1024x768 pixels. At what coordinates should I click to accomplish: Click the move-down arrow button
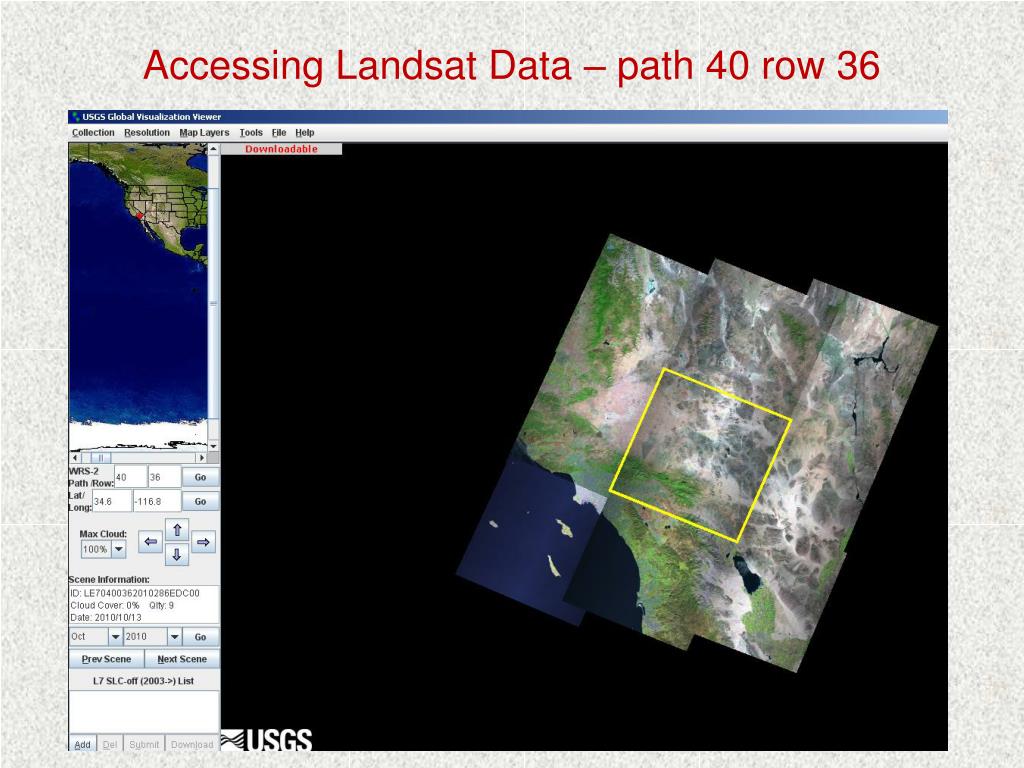coord(177,555)
